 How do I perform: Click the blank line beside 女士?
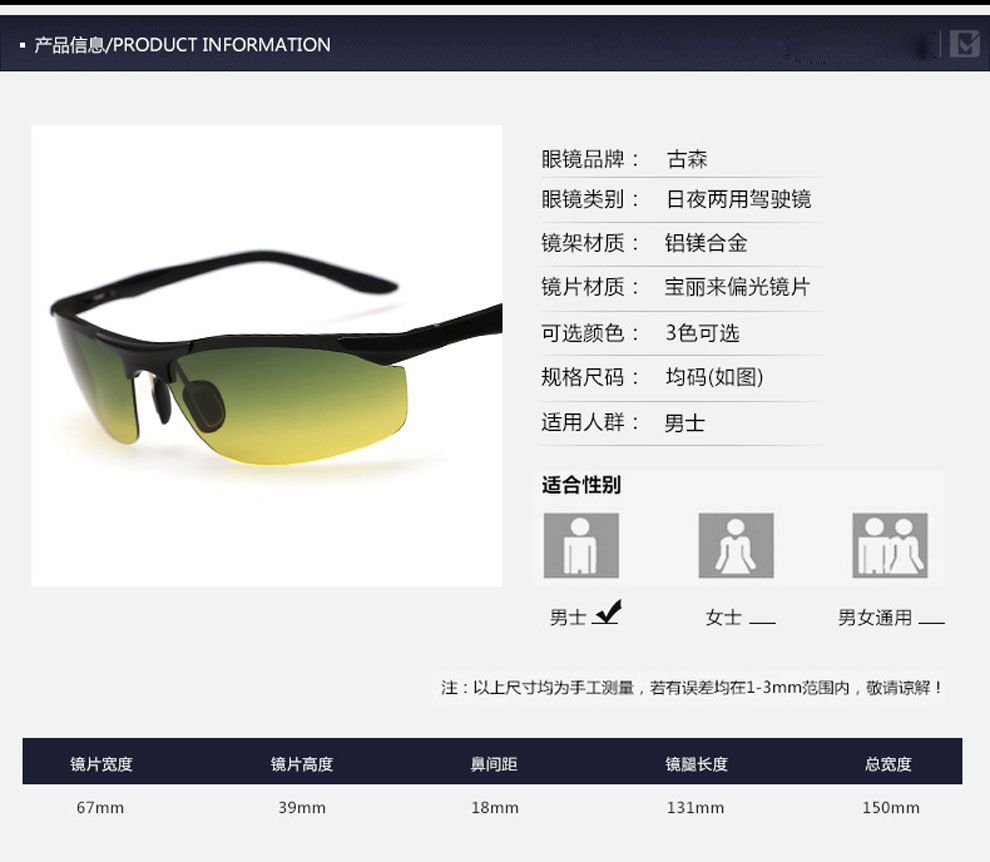(762, 623)
